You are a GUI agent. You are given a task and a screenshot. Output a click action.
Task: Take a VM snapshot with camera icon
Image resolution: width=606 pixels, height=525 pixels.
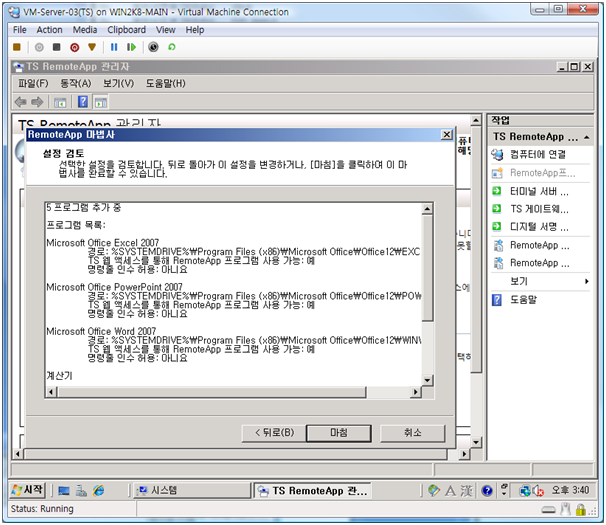(153, 47)
